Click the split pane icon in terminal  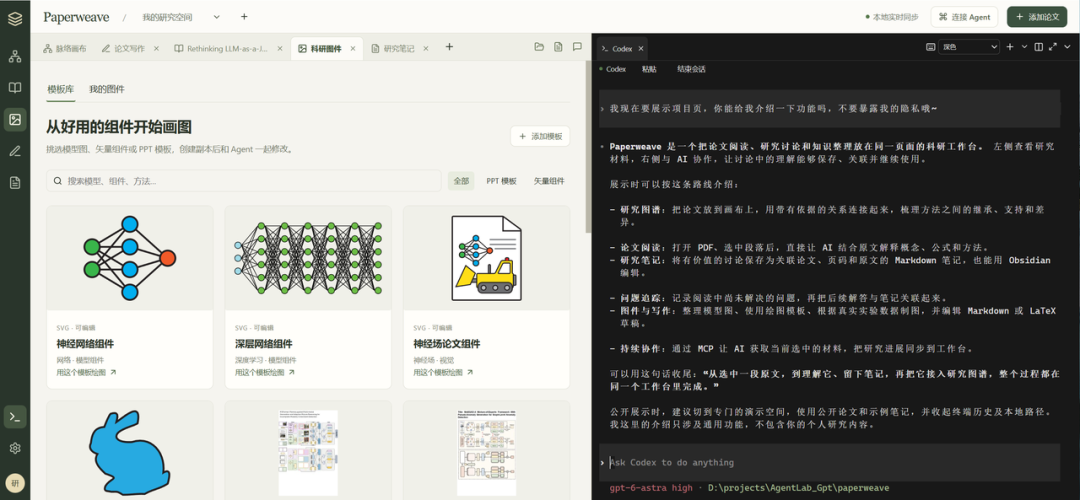click(1039, 47)
